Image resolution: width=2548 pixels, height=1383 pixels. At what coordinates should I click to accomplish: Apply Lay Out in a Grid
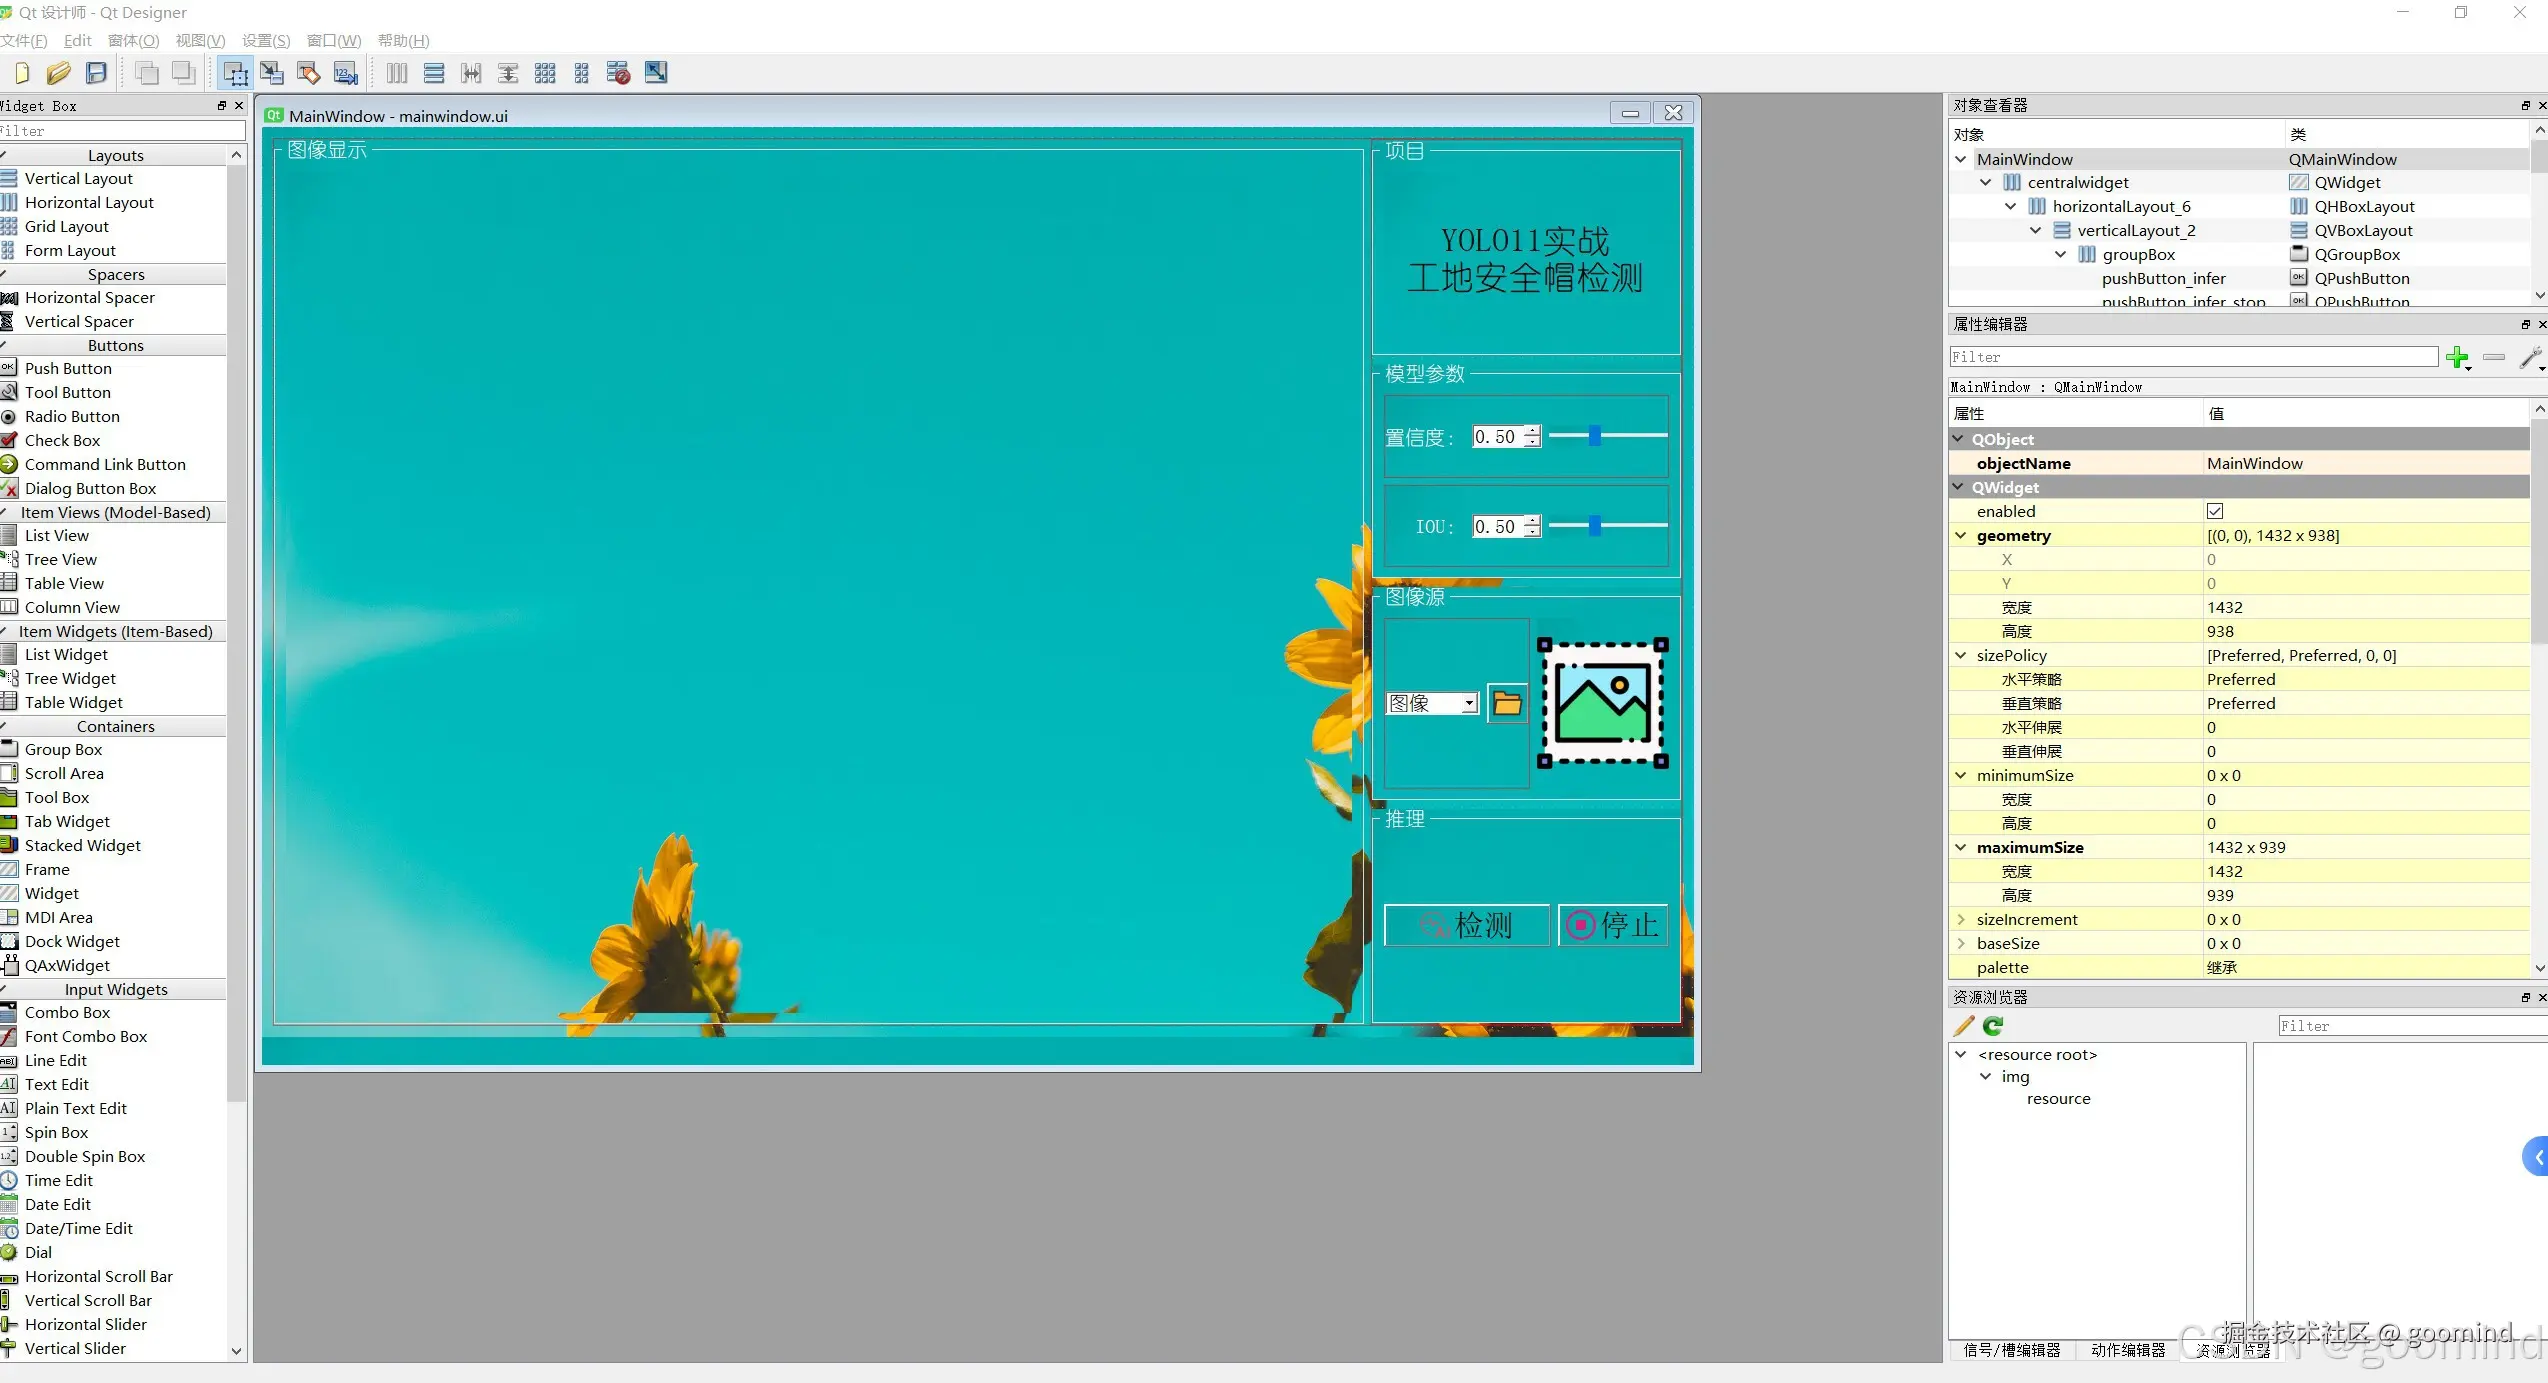[x=545, y=73]
